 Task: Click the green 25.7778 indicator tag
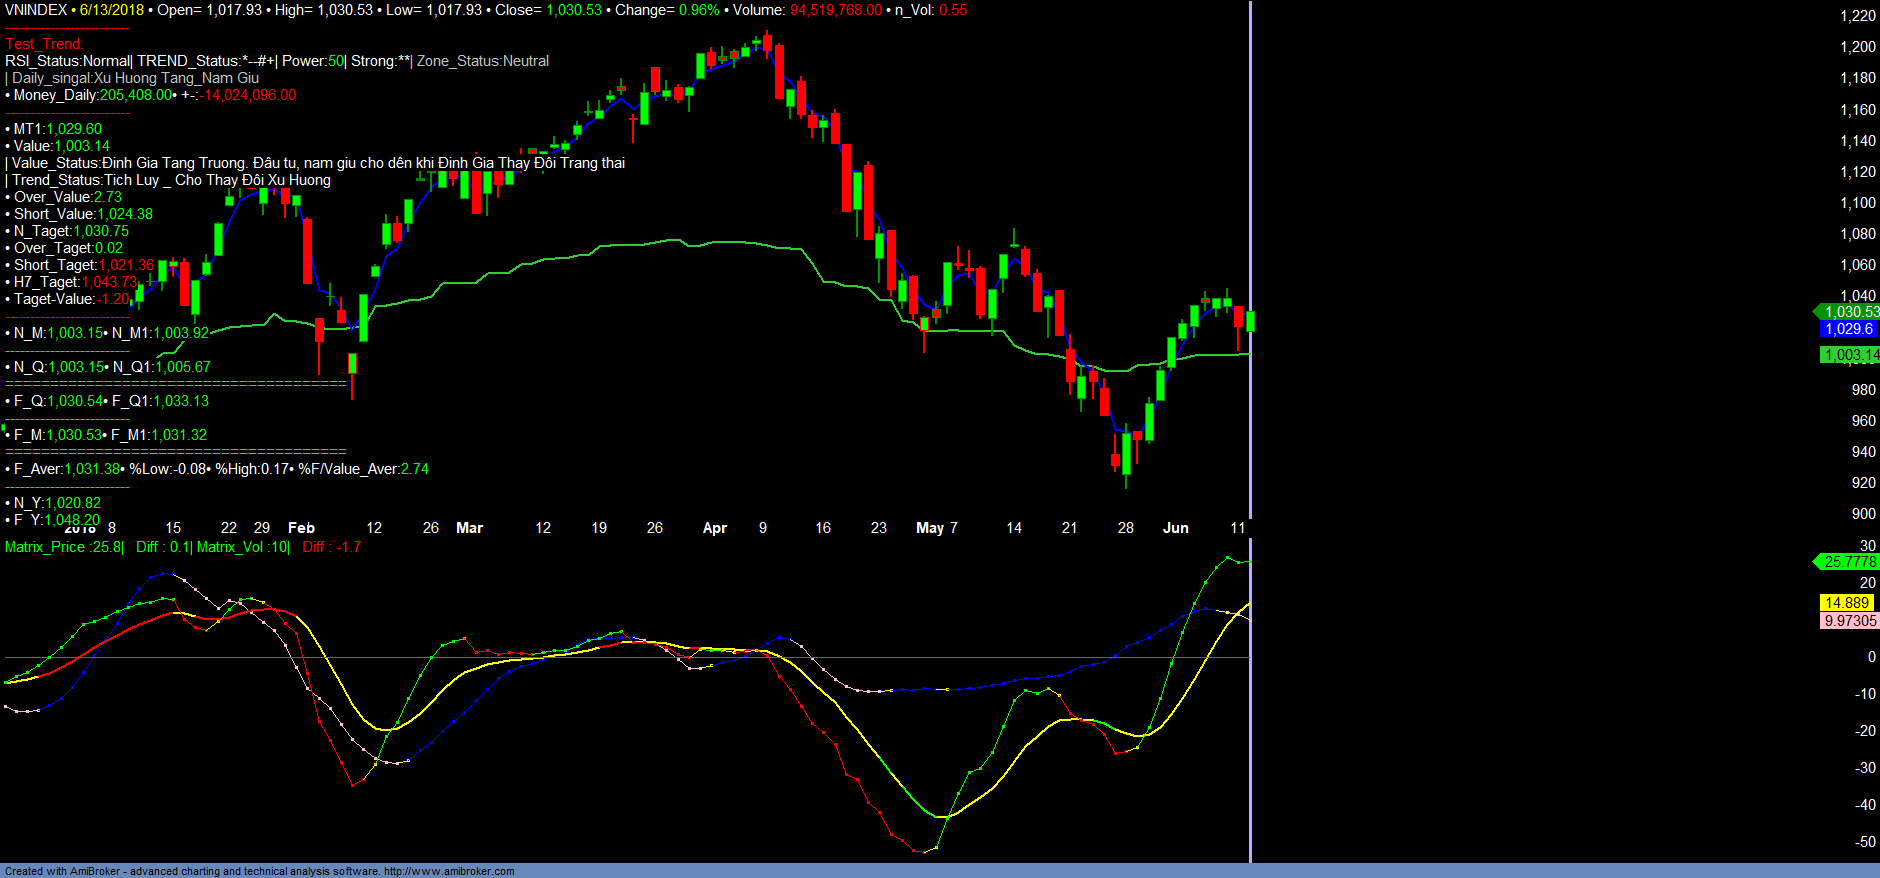(1849, 562)
